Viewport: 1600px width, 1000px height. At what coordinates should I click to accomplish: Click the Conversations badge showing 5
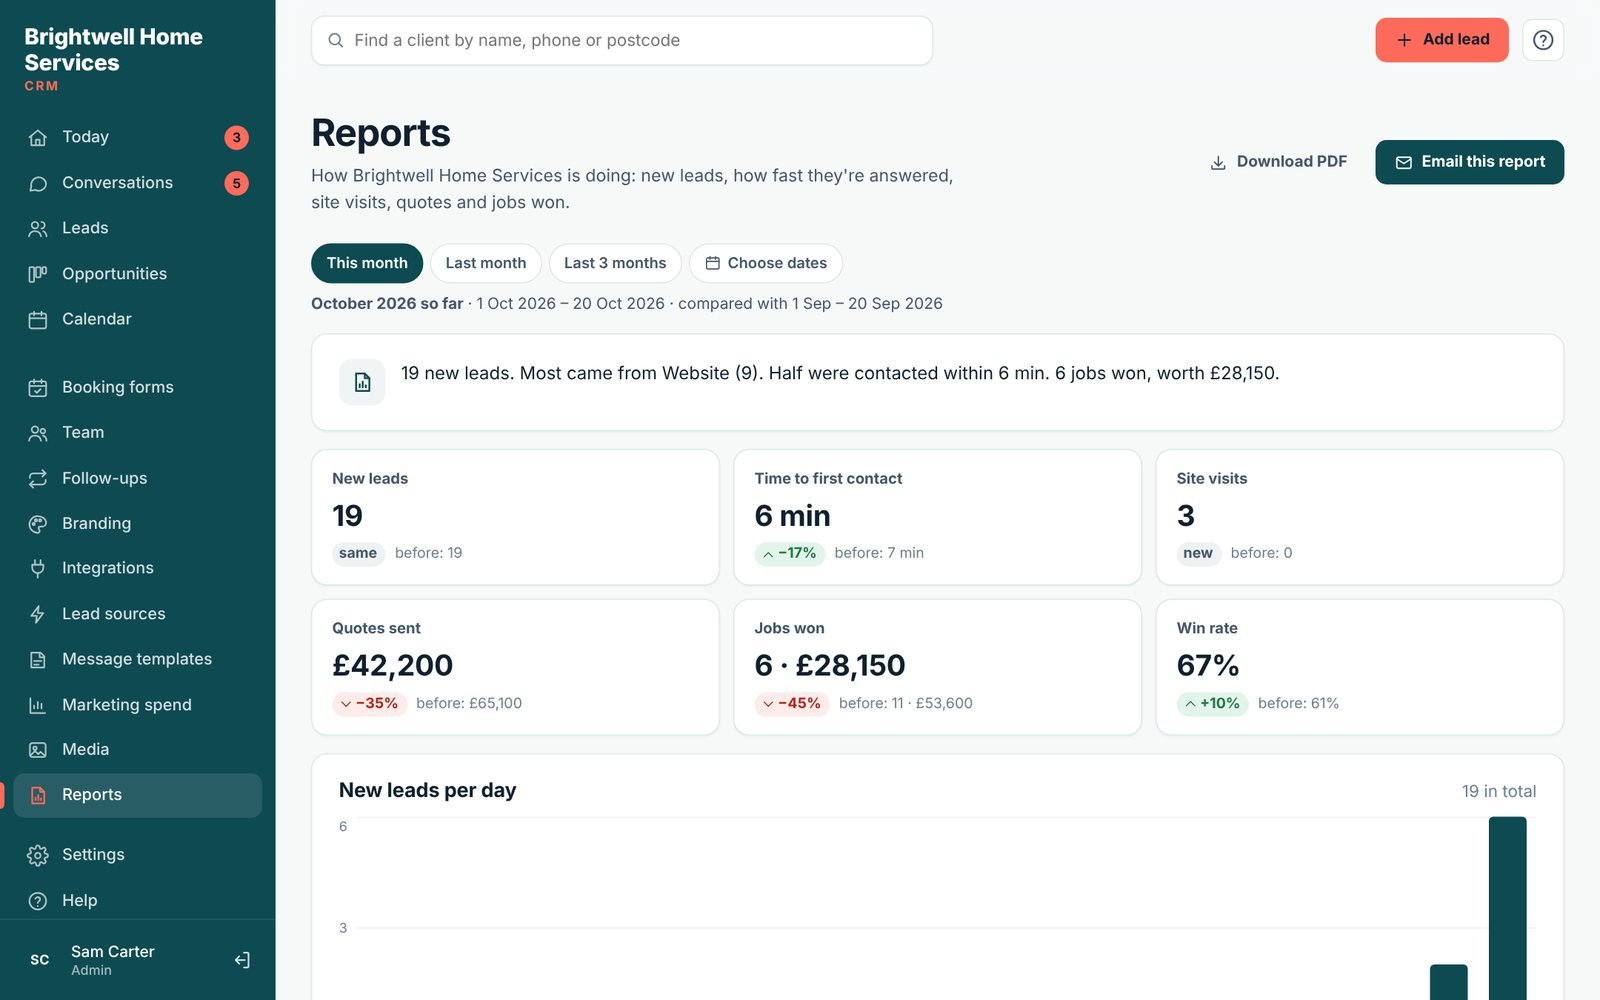pos(236,183)
